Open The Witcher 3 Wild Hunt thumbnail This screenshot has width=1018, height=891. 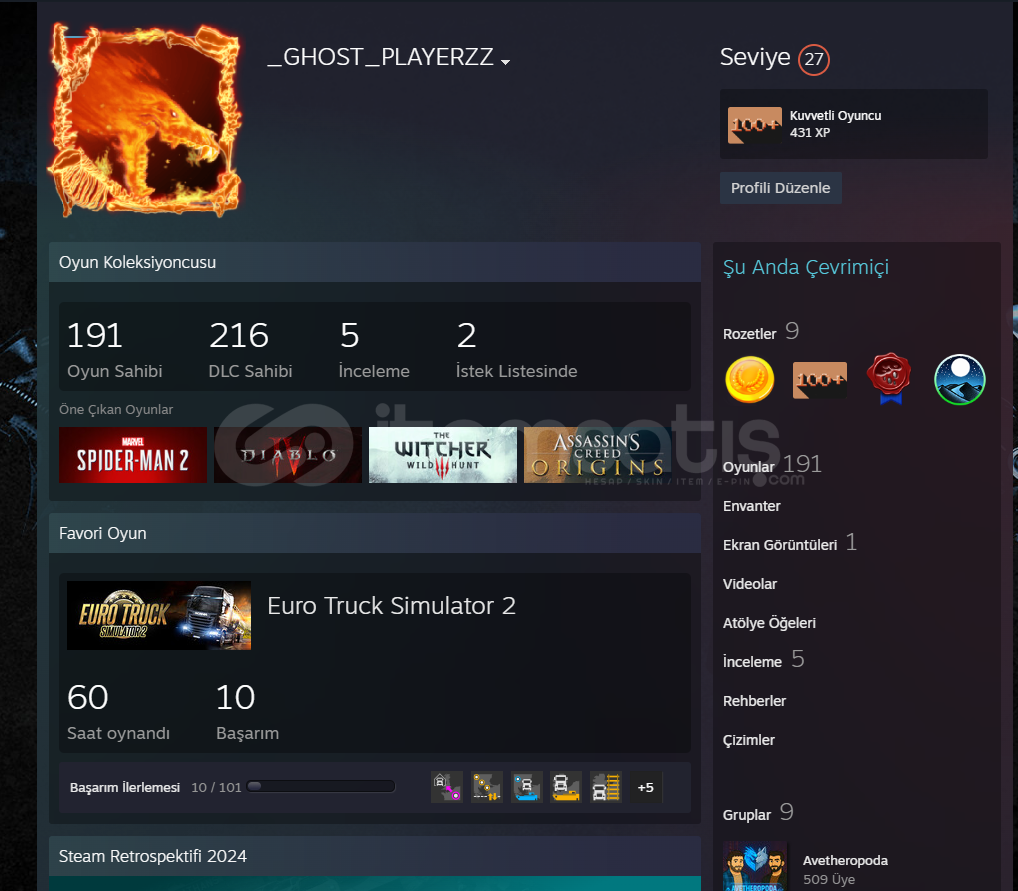[443, 455]
